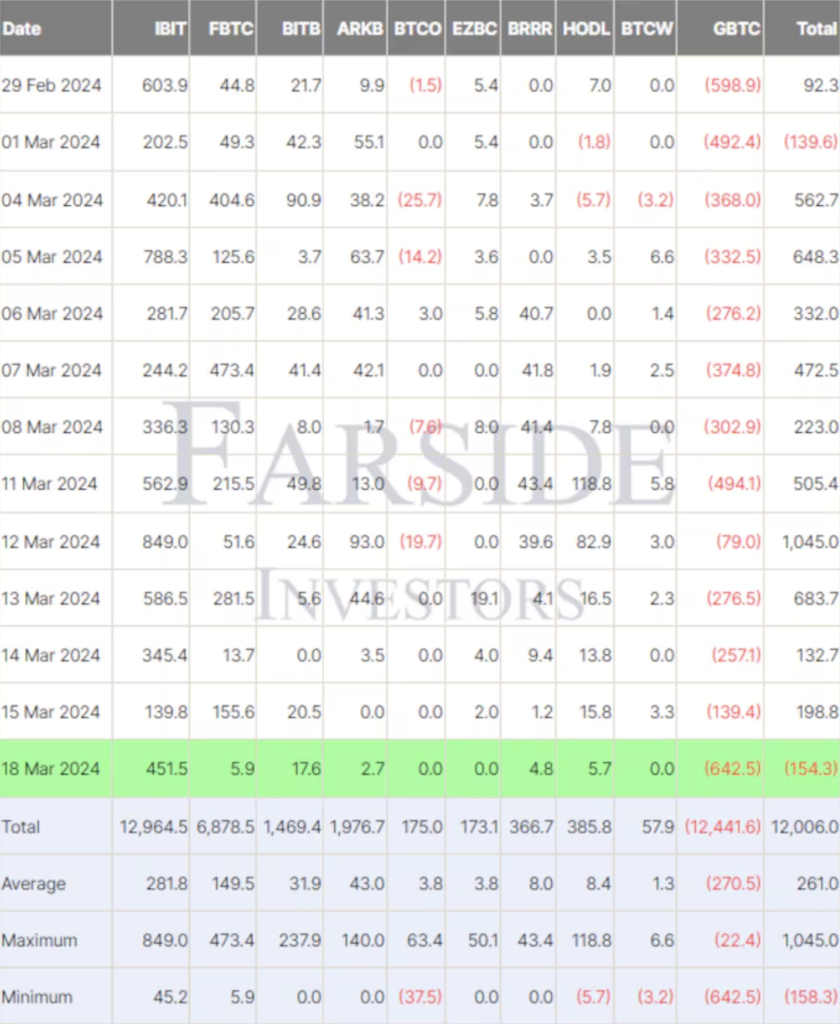840x1024 pixels.
Task: Select GBTC value (642.5) in highlighted row
Action: click(x=732, y=769)
